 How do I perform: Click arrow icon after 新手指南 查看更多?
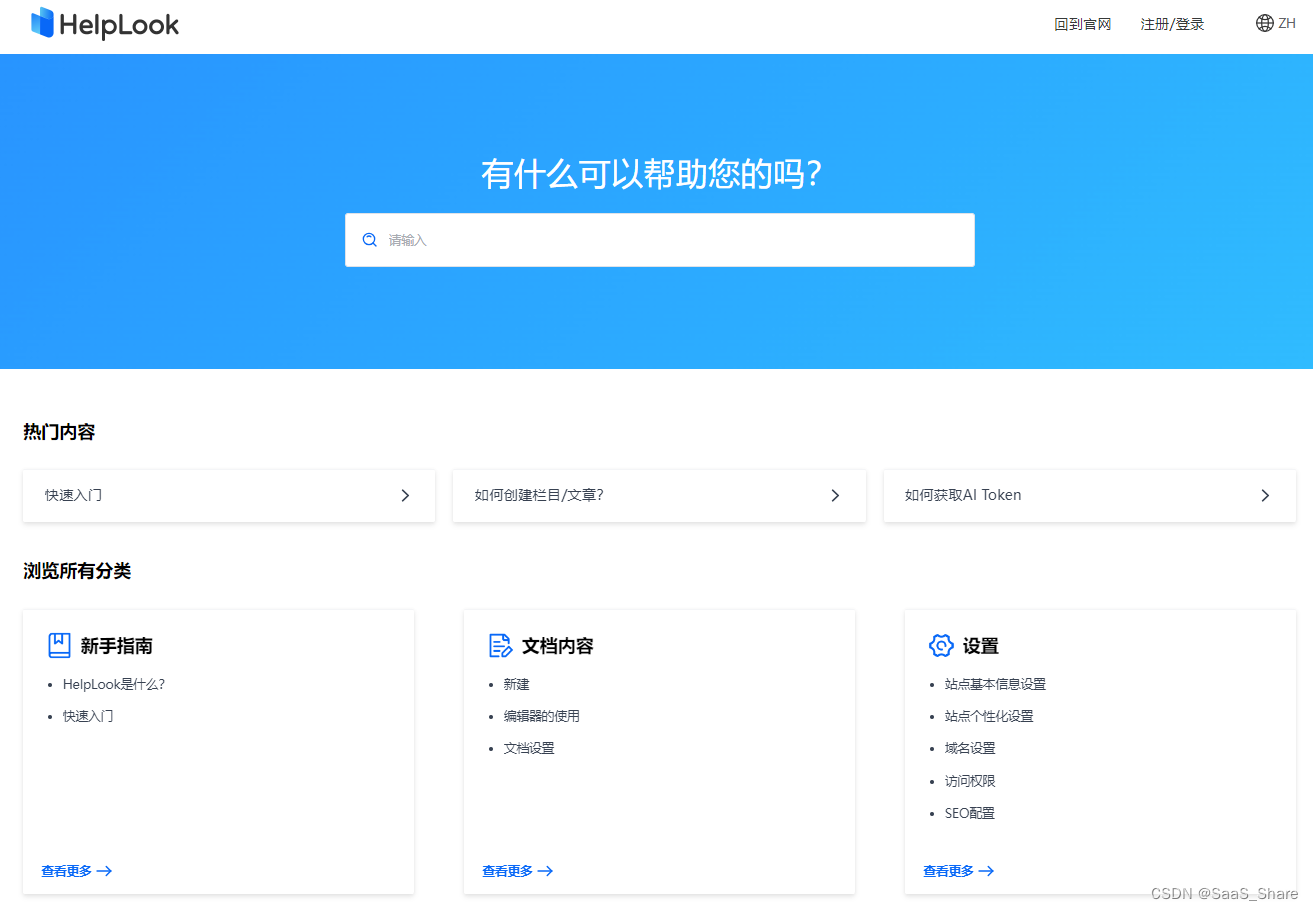(x=104, y=871)
